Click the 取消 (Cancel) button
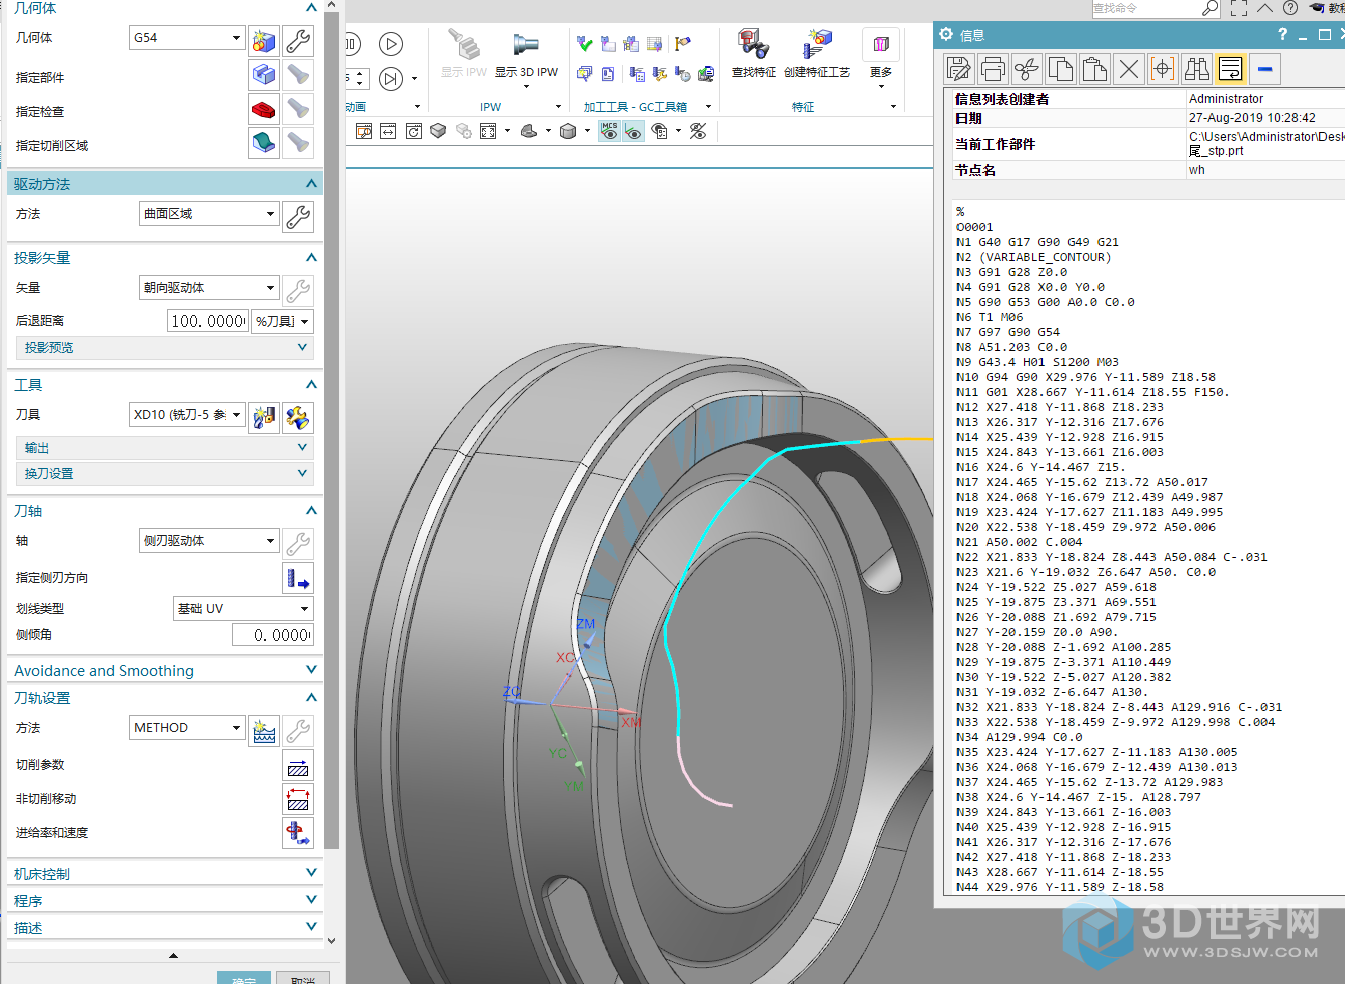Screen dimensions: 1345x984 click(x=303, y=978)
